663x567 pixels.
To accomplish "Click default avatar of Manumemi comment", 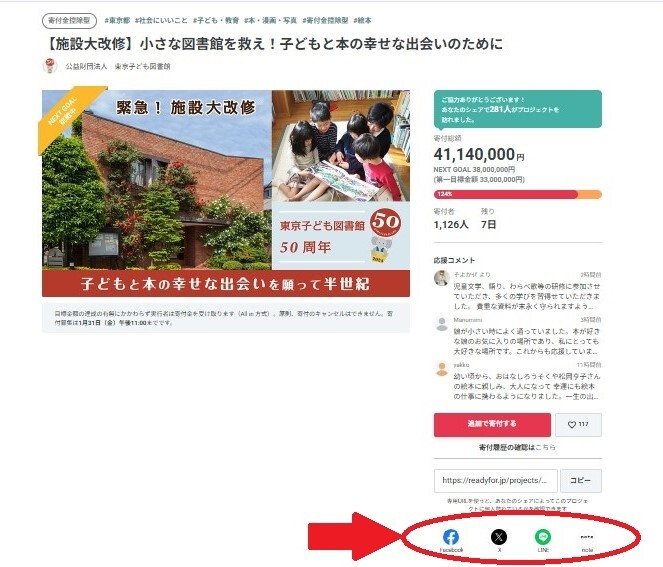I will (x=442, y=324).
